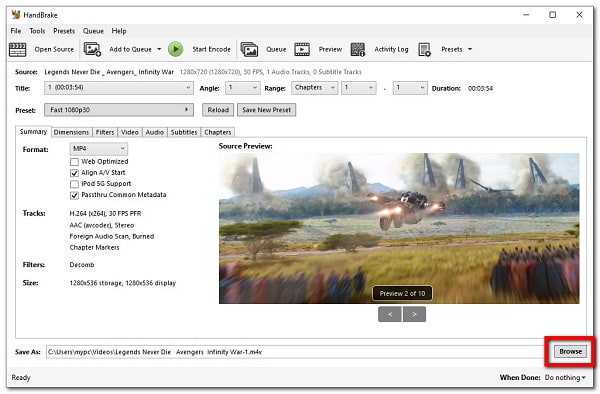
Task: Open the Fast 1080p30 preset selector
Action: pos(119,110)
